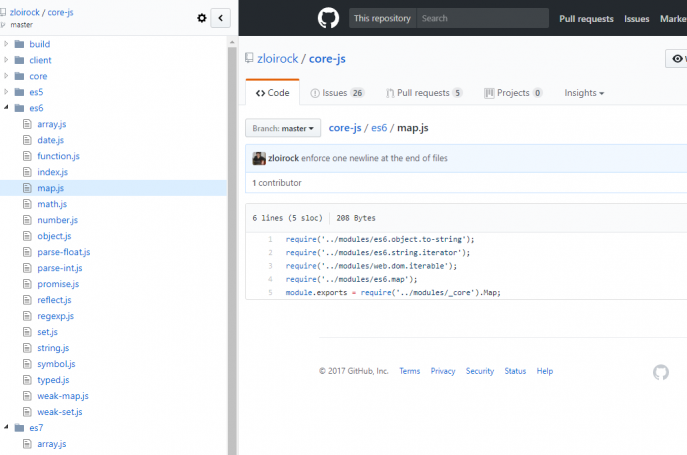The image size is (687, 455).
Task: Collapse the es6 folder arrow
Action: point(6,107)
